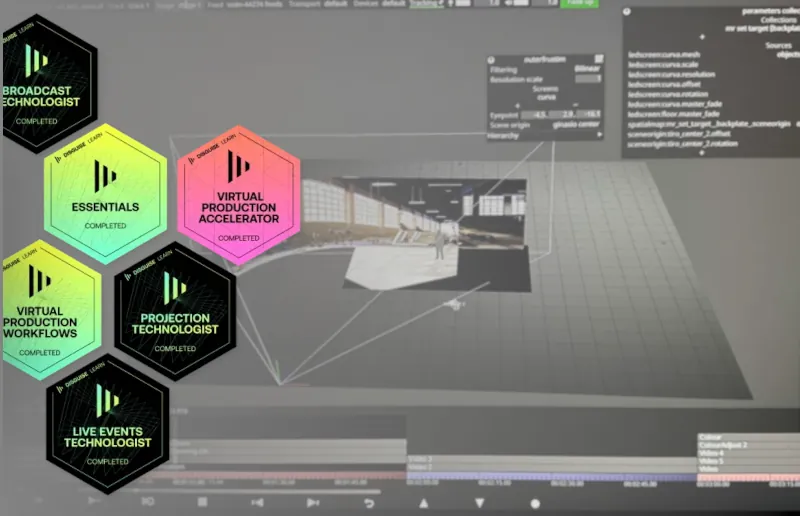Open the Tracking menu in top bar
The height and width of the screenshot is (516, 800).
click(426, 4)
